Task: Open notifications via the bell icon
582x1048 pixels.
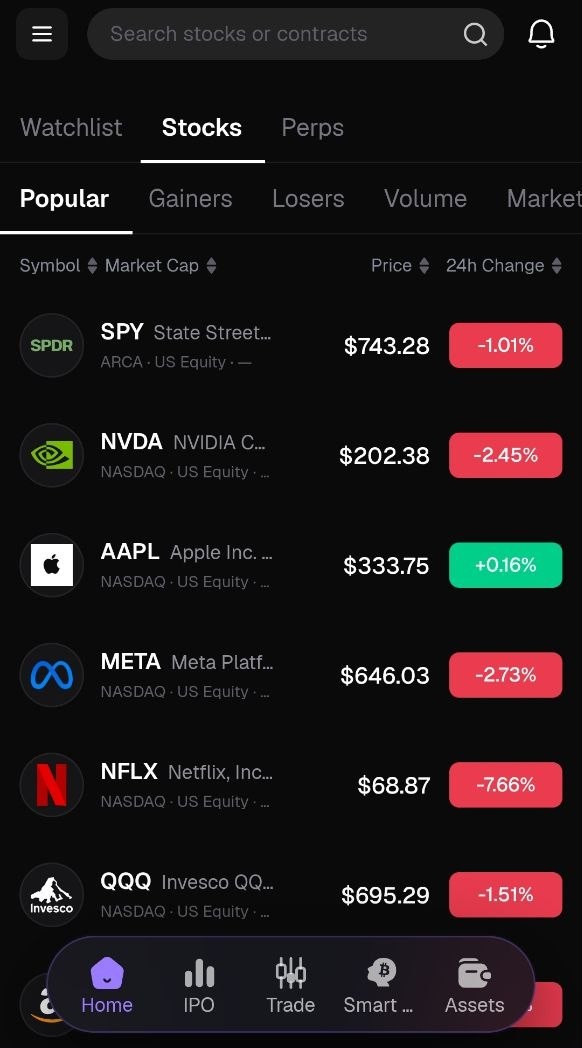Action: click(541, 33)
